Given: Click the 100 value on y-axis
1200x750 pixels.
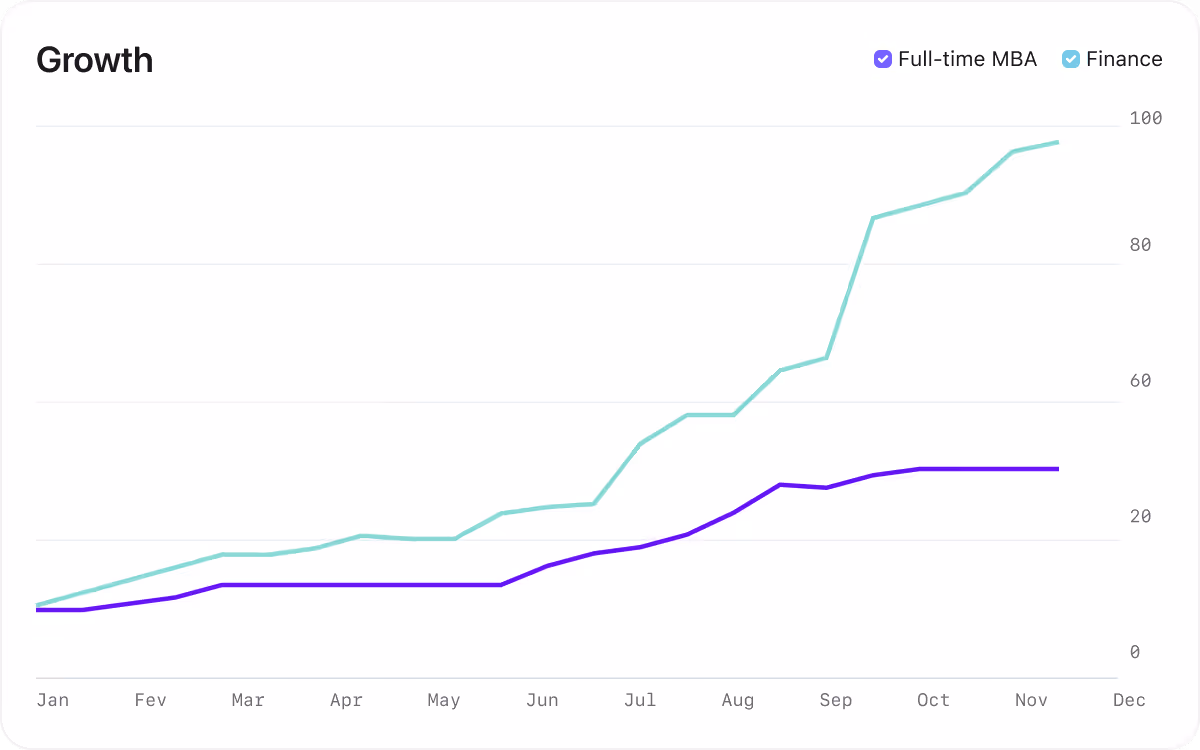Looking at the screenshot, I should pos(1146,118).
